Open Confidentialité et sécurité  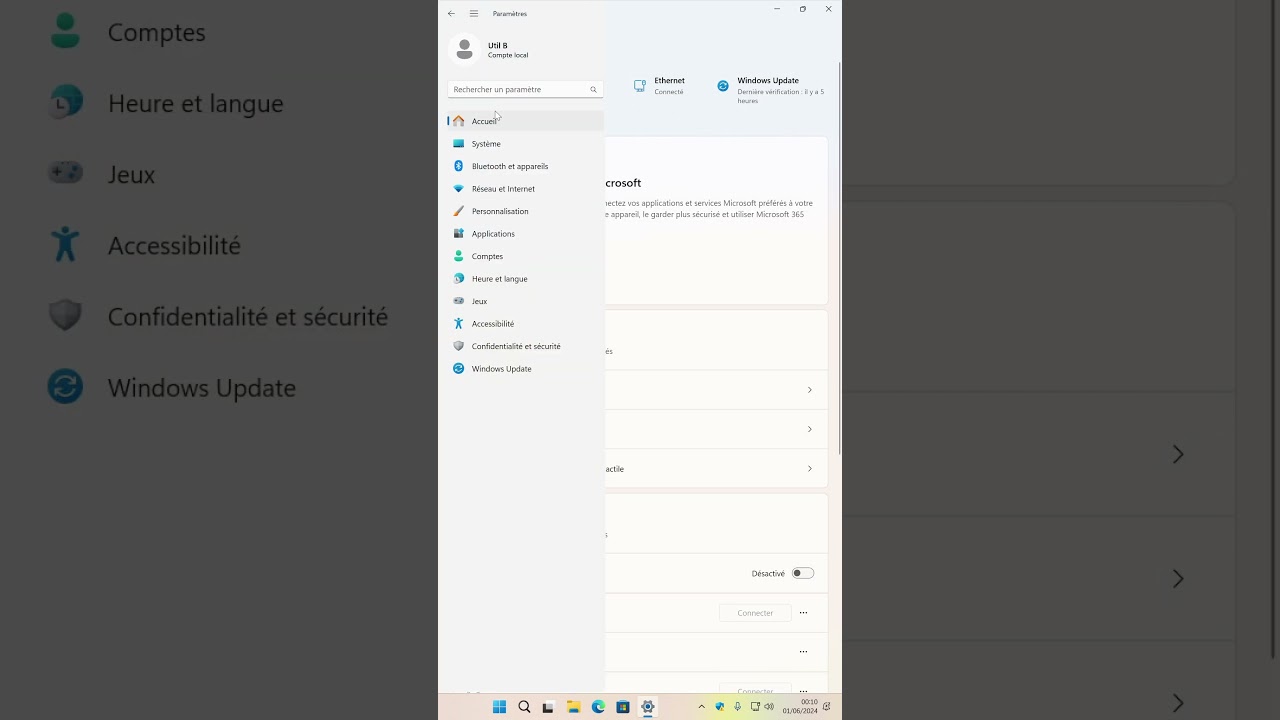[525, 346]
